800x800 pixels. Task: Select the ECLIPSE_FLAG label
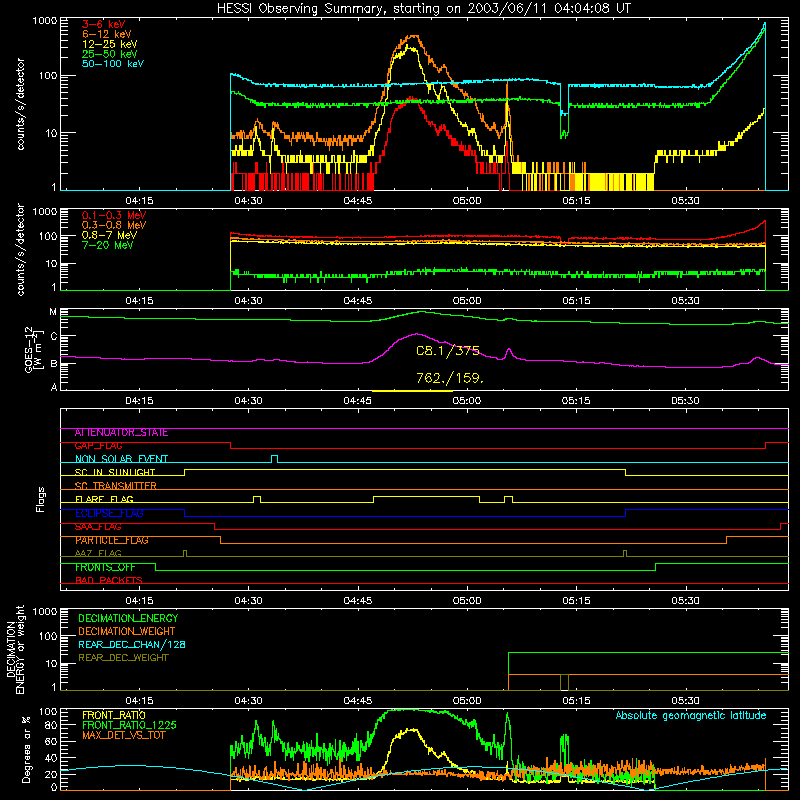pyautogui.click(x=109, y=513)
